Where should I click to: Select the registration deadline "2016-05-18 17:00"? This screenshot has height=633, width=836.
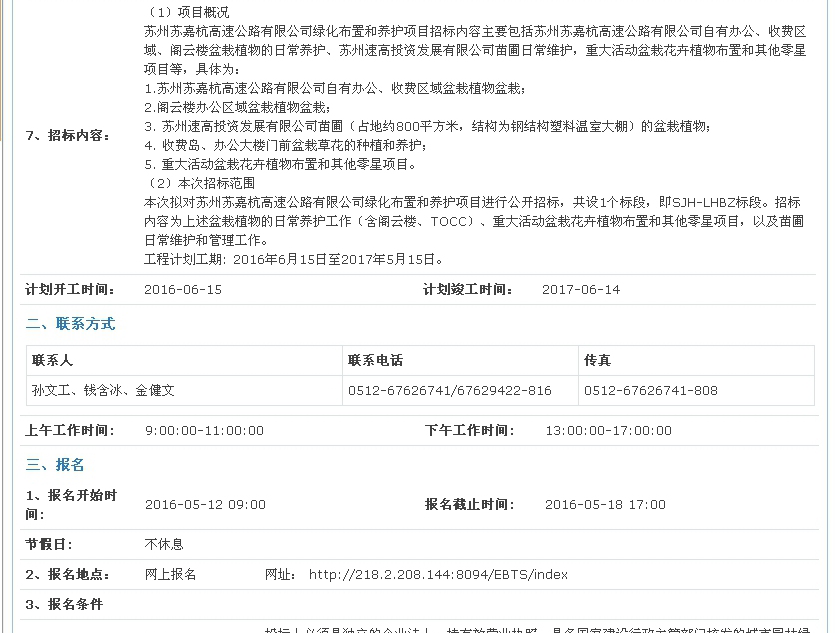pos(605,505)
